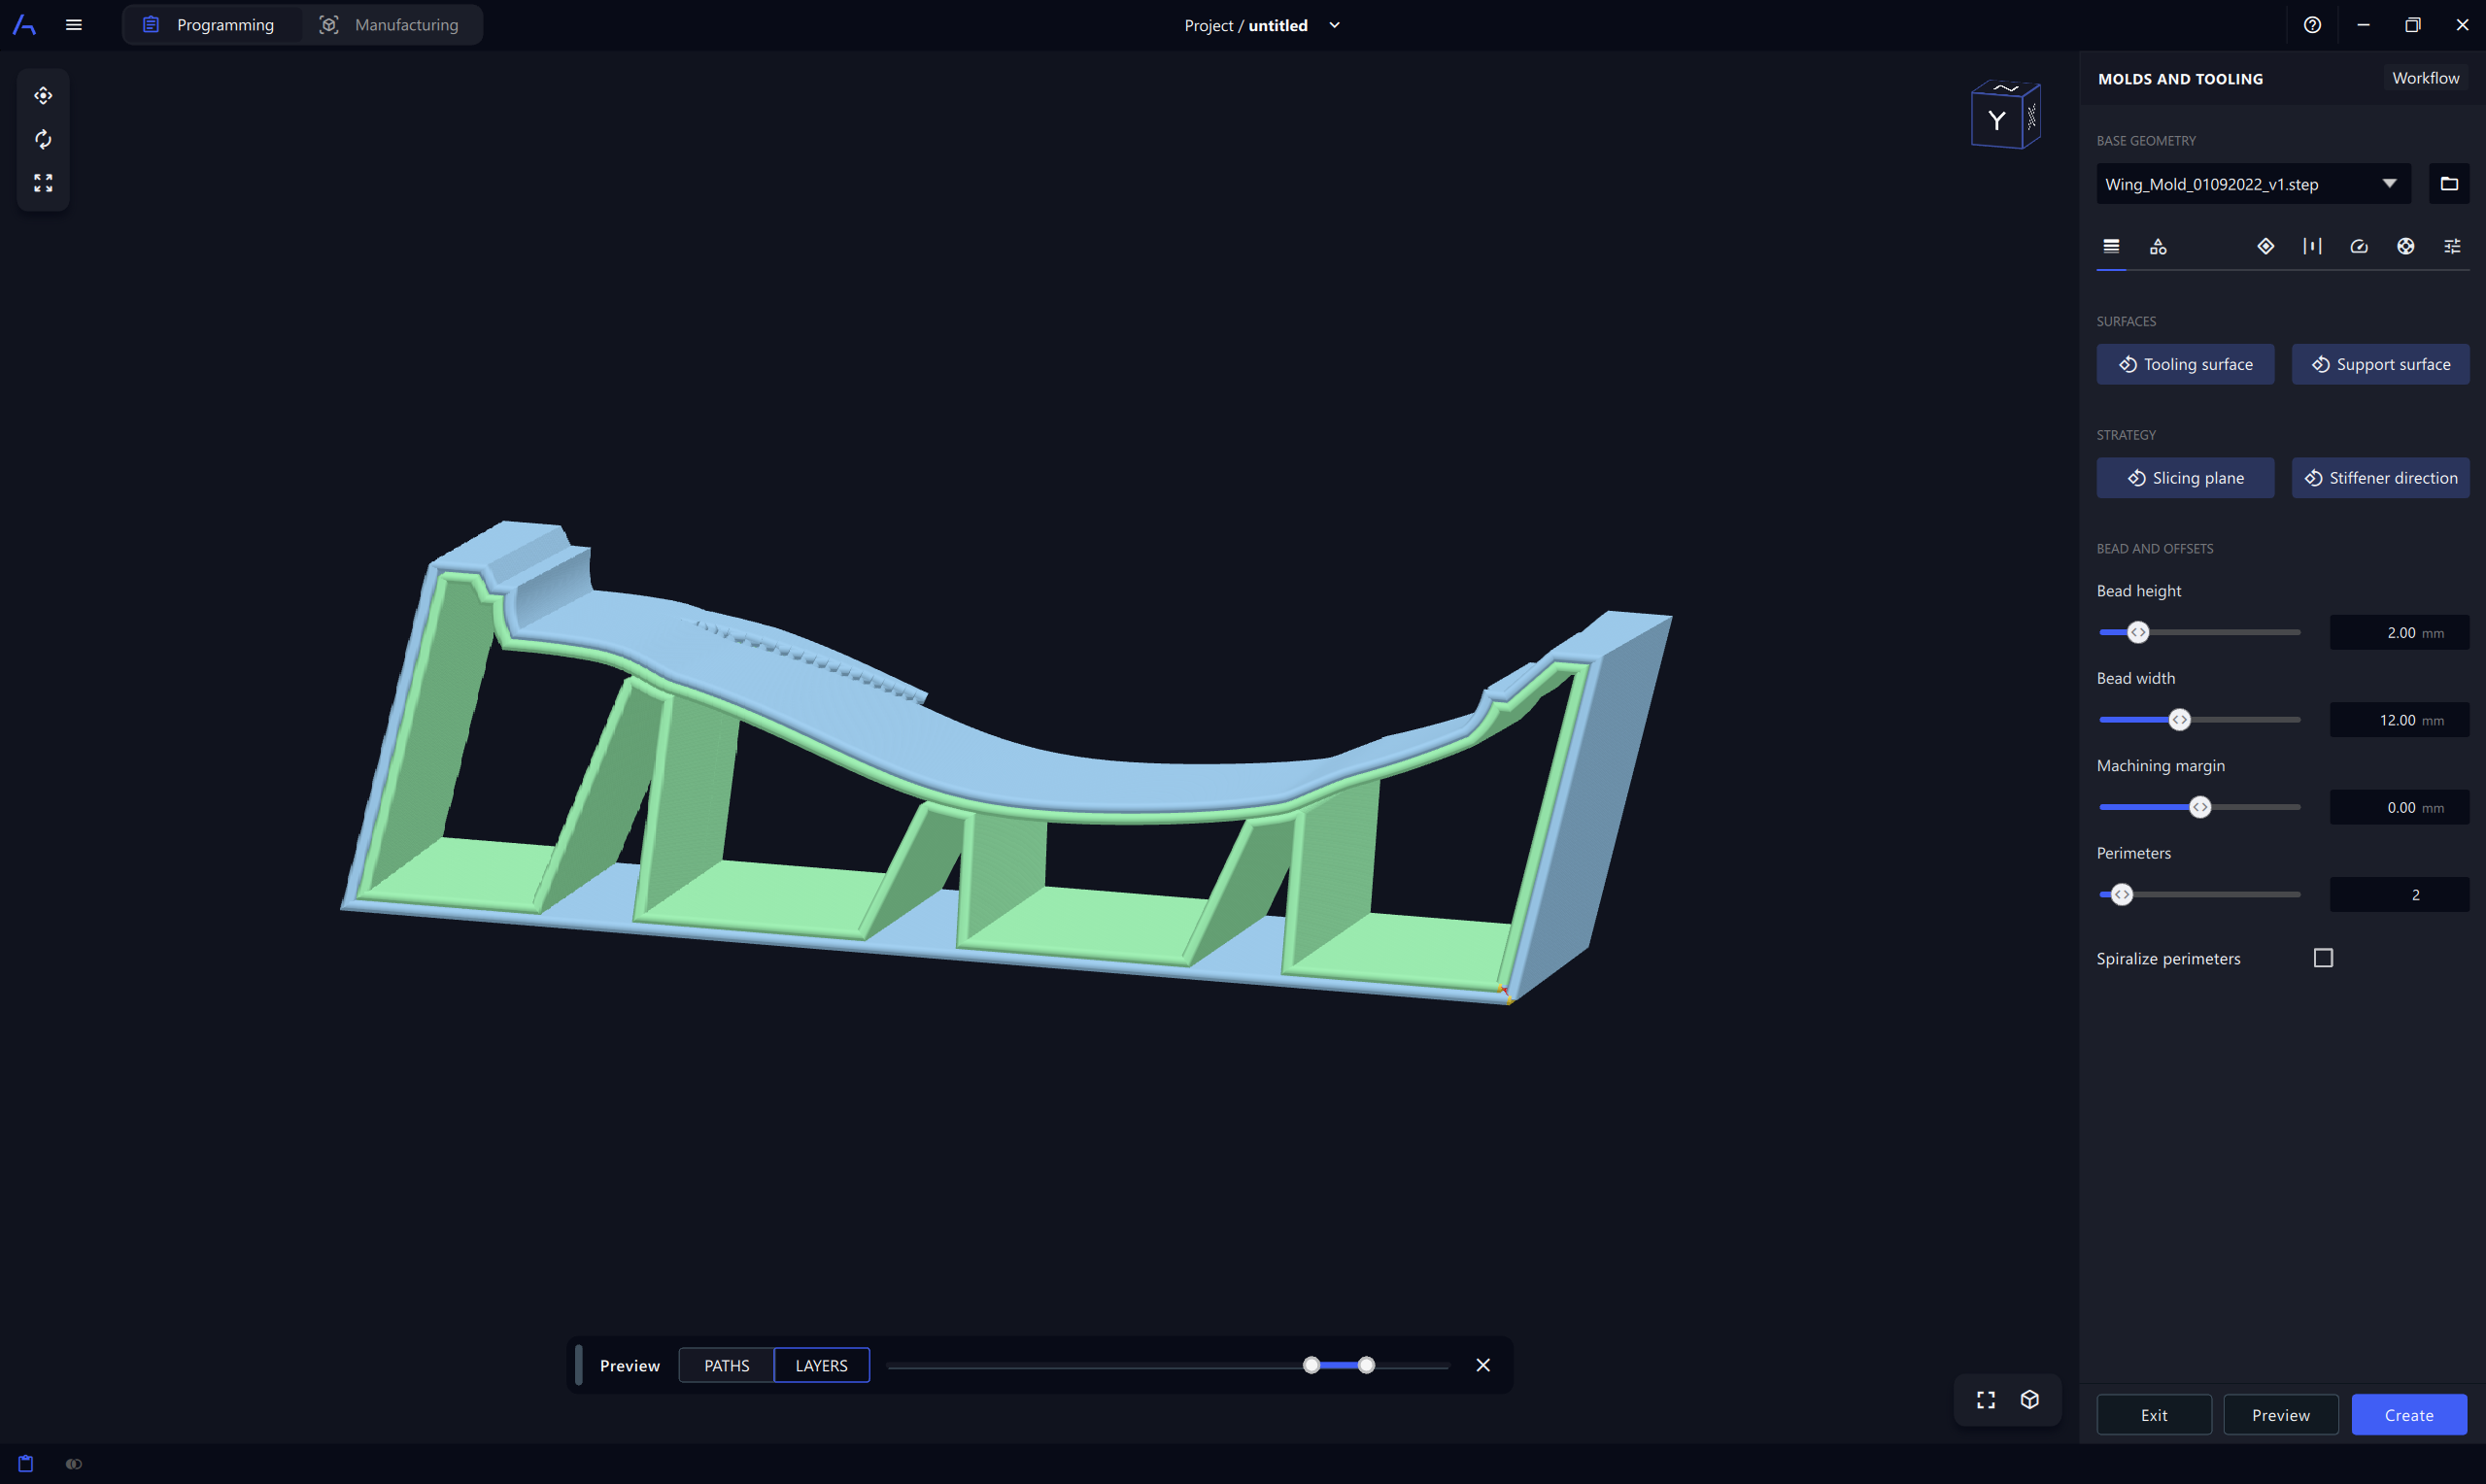Pick the Tooling surface
This screenshot has width=2486, height=1484.
click(x=2185, y=364)
